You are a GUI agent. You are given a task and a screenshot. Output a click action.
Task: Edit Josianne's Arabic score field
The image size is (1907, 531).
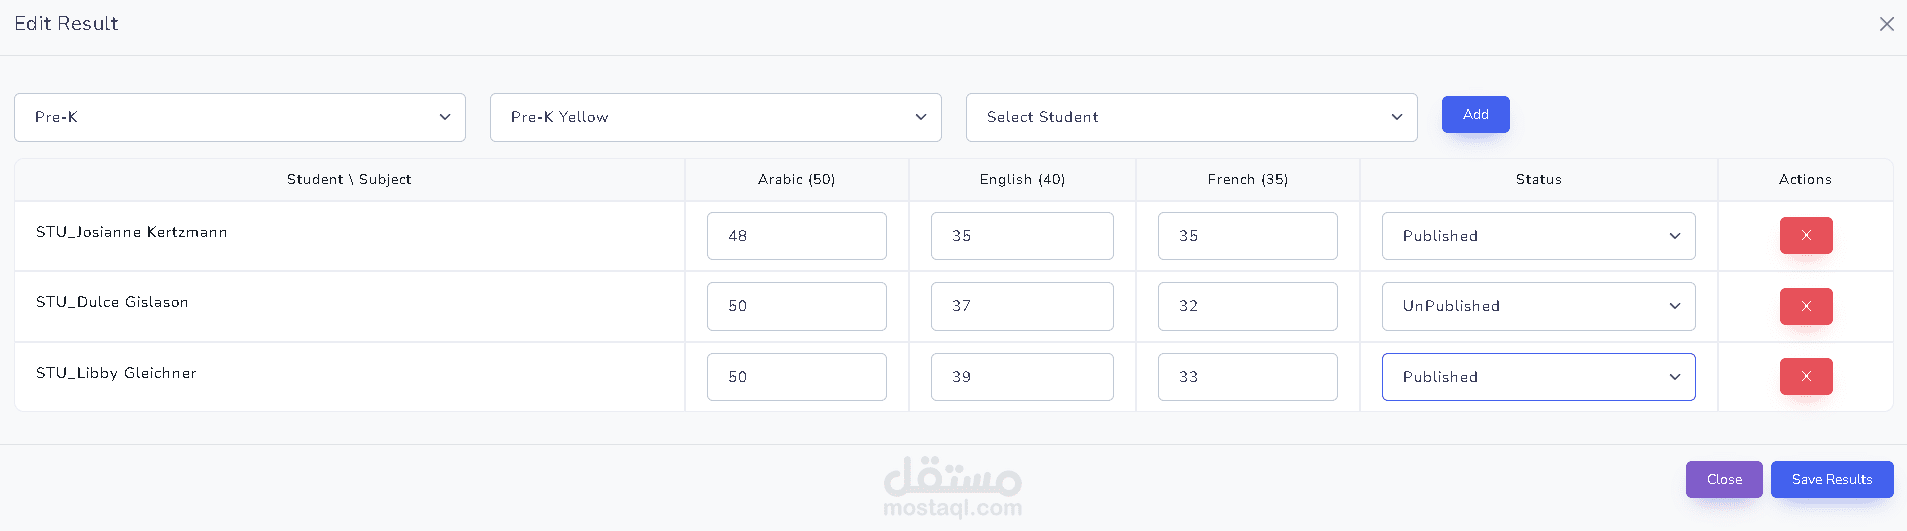click(796, 236)
